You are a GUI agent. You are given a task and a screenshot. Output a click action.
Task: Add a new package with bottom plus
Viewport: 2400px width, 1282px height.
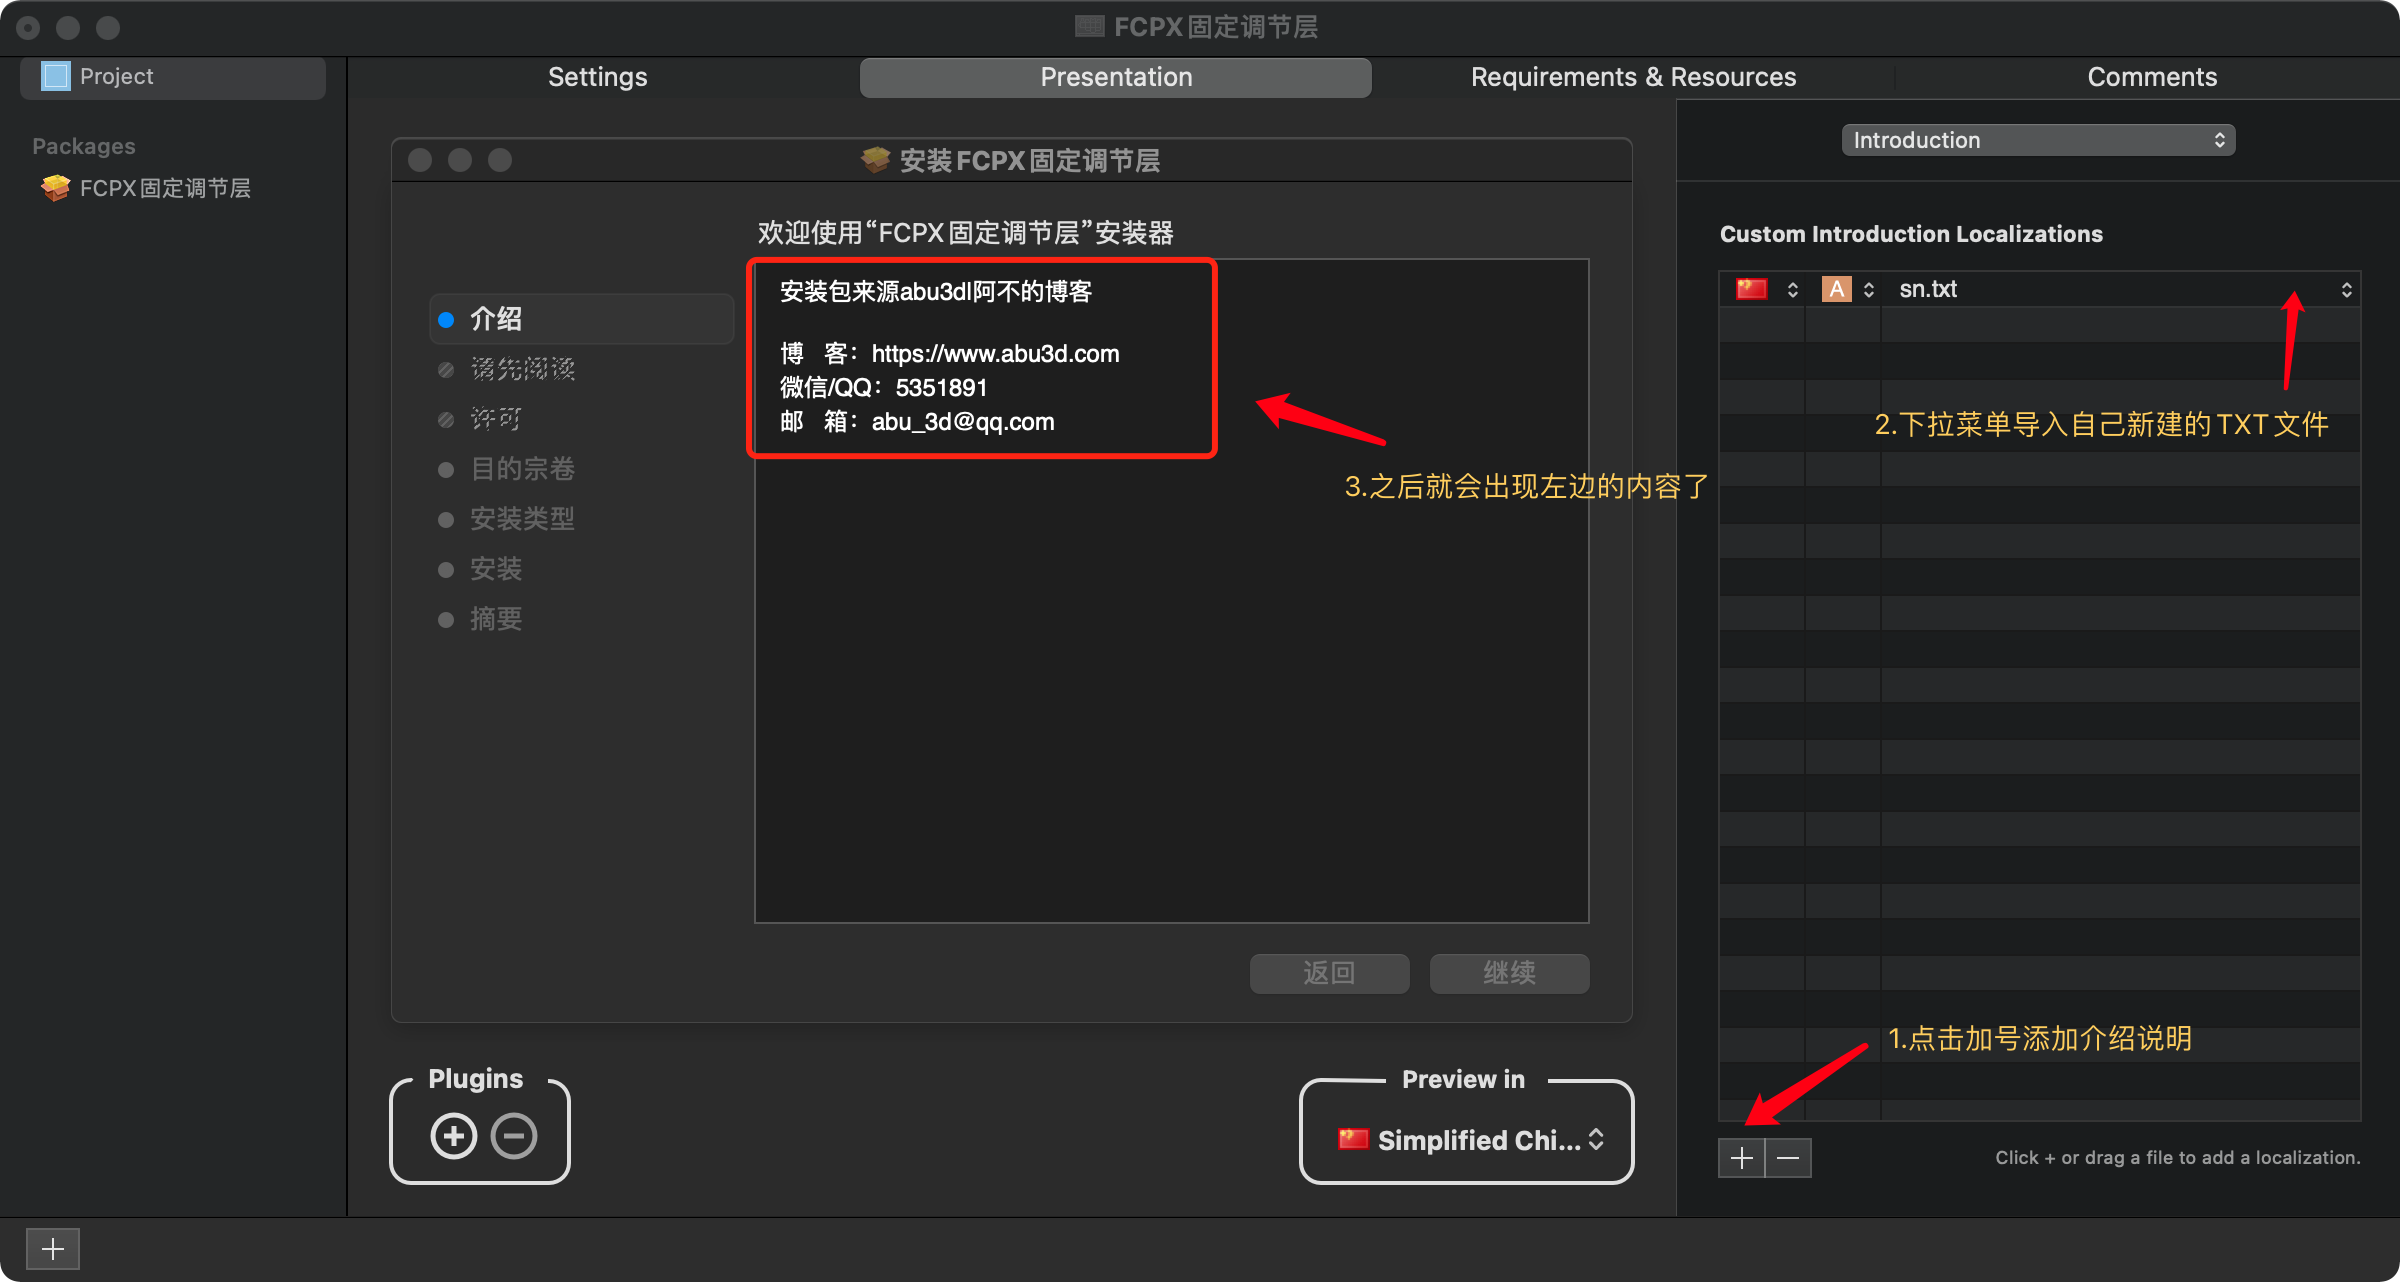(x=53, y=1248)
